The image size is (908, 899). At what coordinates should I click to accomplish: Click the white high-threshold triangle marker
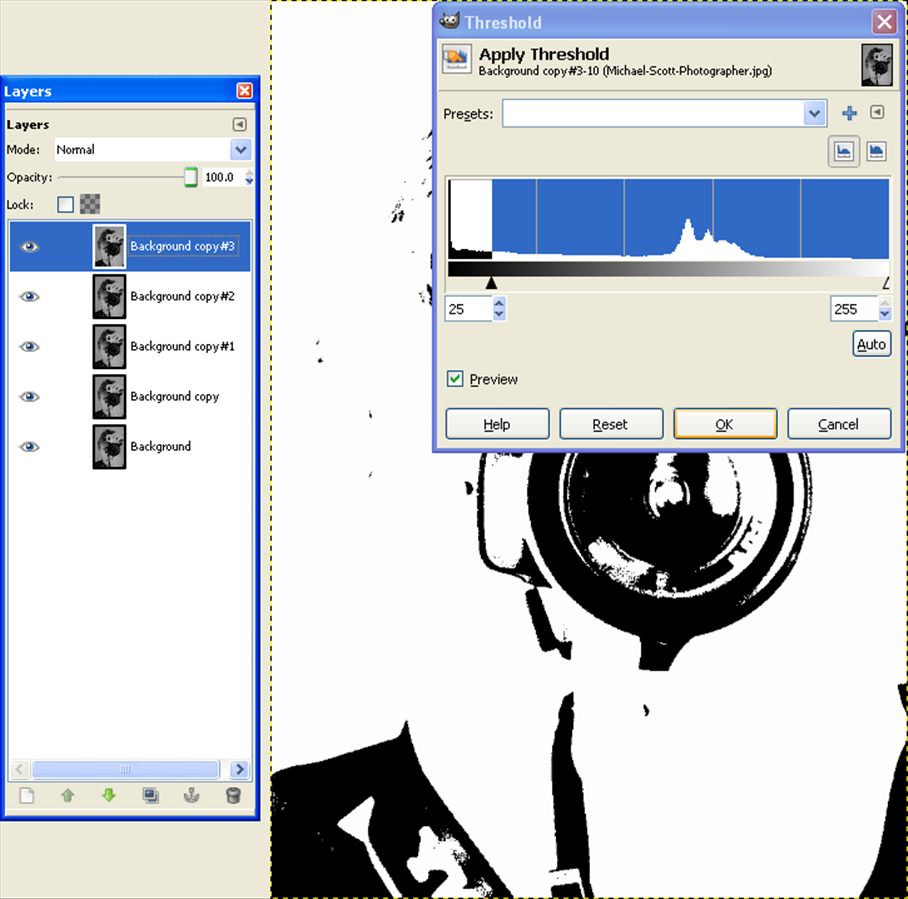886,283
